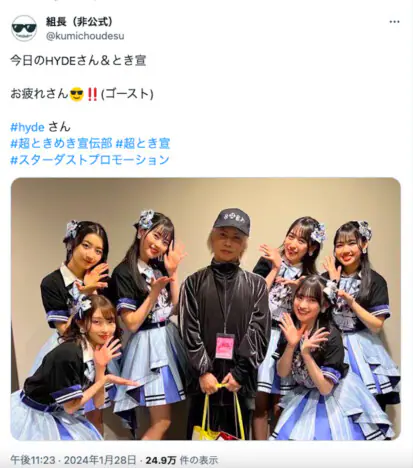Click the text 今日のHYDEさん＆とき宣
This screenshot has height=468, width=413.
pos(78,61)
